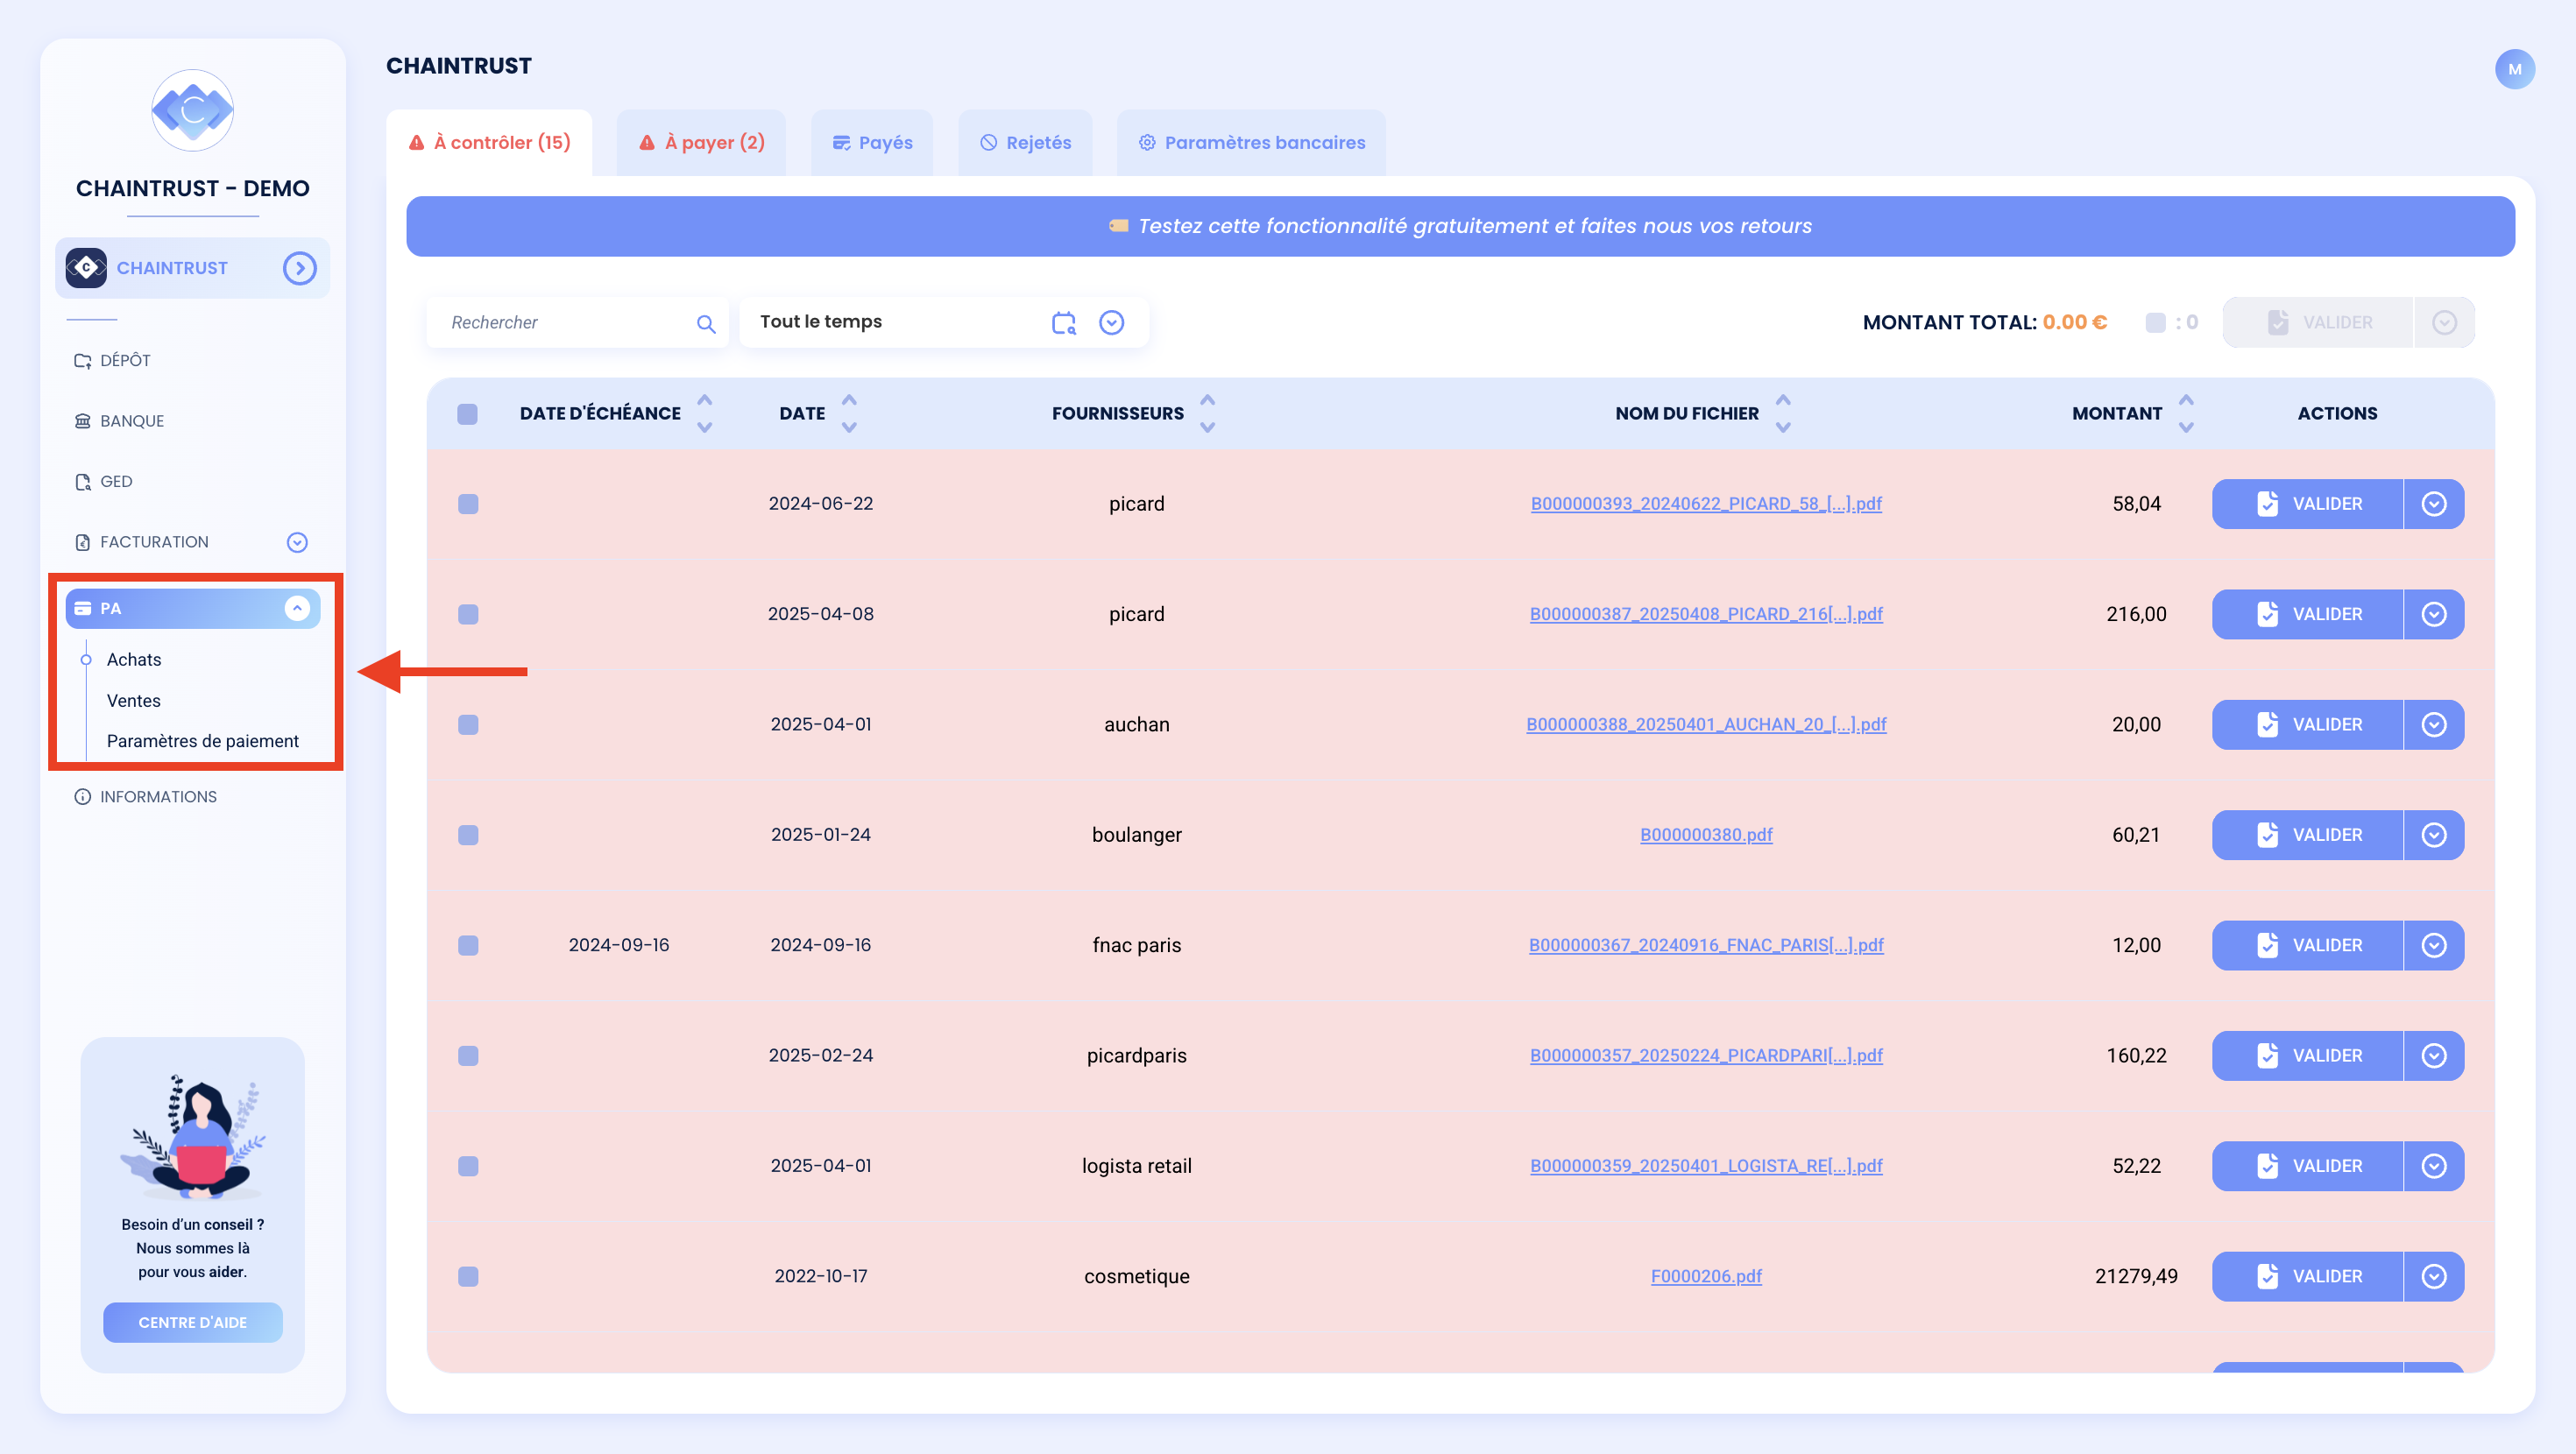Open the PA sidebar section
2576x1454 pixels.
[193, 608]
